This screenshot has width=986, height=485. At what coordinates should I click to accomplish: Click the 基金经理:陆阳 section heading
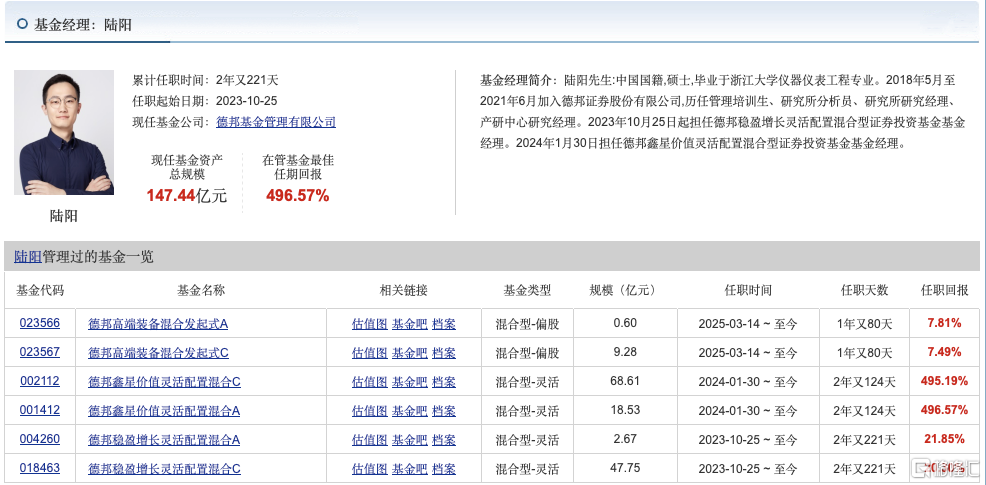point(82,25)
